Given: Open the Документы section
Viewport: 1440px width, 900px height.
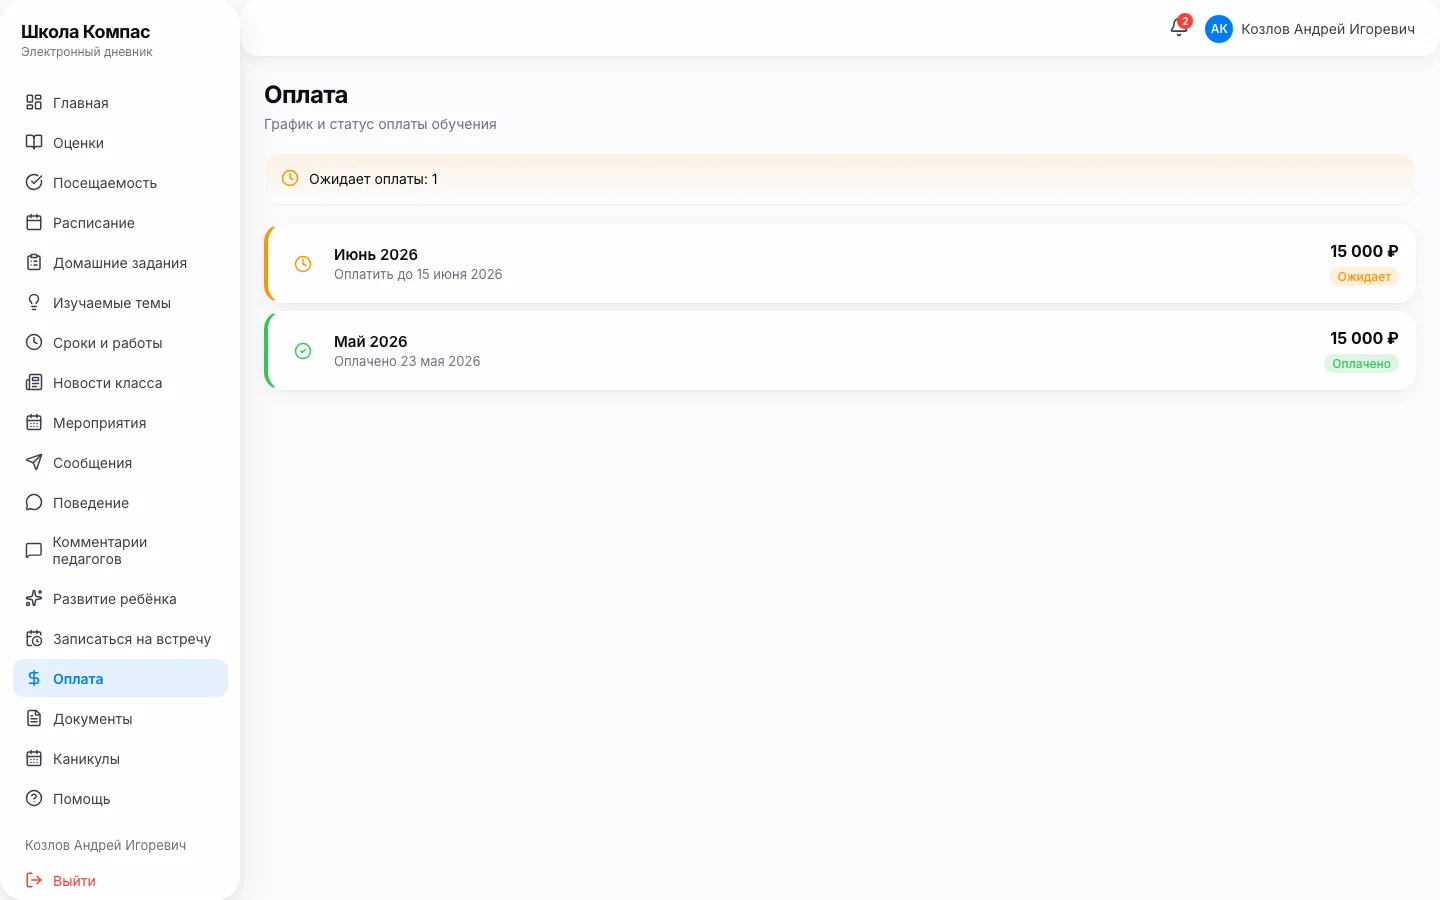Looking at the screenshot, I should [x=120, y=718].
